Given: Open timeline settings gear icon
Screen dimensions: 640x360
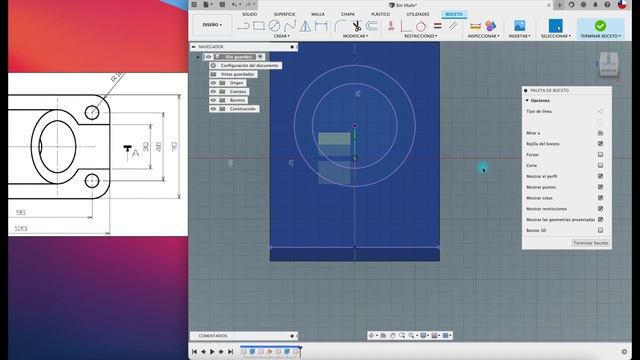Looking at the screenshot, I should pyautogui.click(x=624, y=351).
